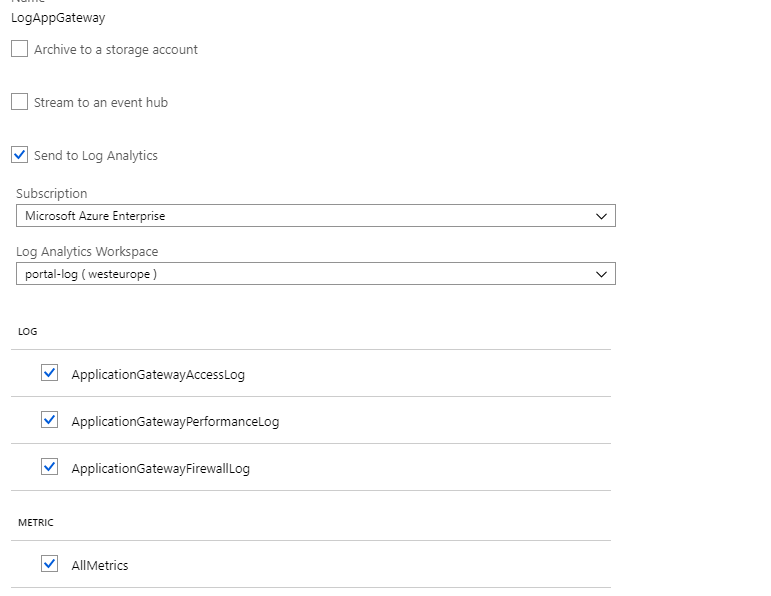Click the ApplicationGatewayFirewallLog row label
The height and width of the screenshot is (596, 771).
(x=160, y=469)
